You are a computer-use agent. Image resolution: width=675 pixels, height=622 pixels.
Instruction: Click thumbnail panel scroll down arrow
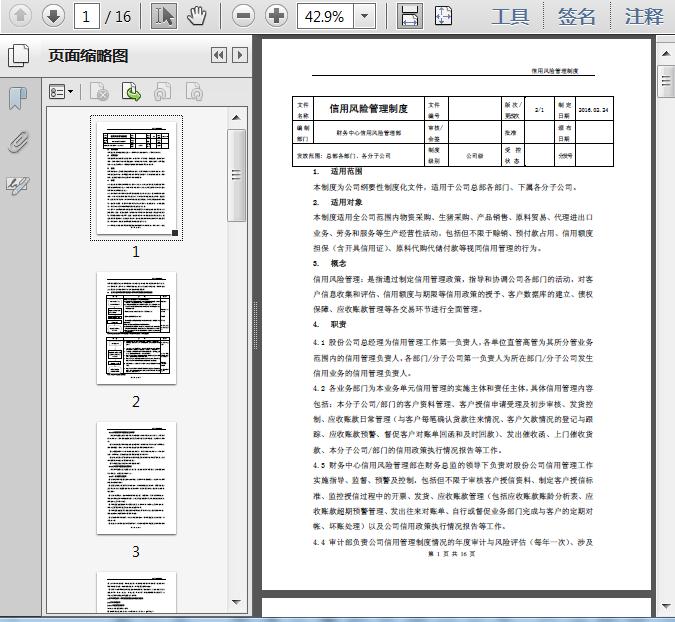pyautogui.click(x=236, y=602)
